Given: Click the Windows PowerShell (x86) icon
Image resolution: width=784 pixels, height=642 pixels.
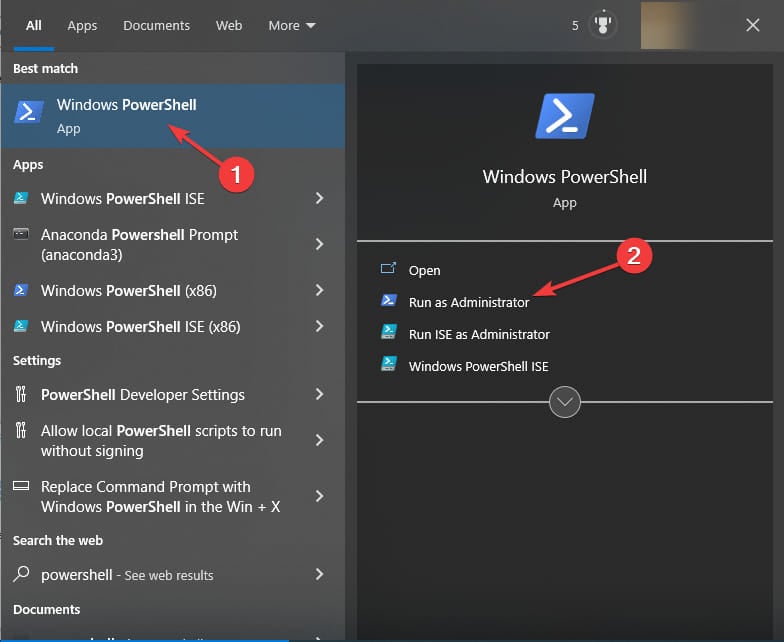Looking at the screenshot, I should [21, 291].
